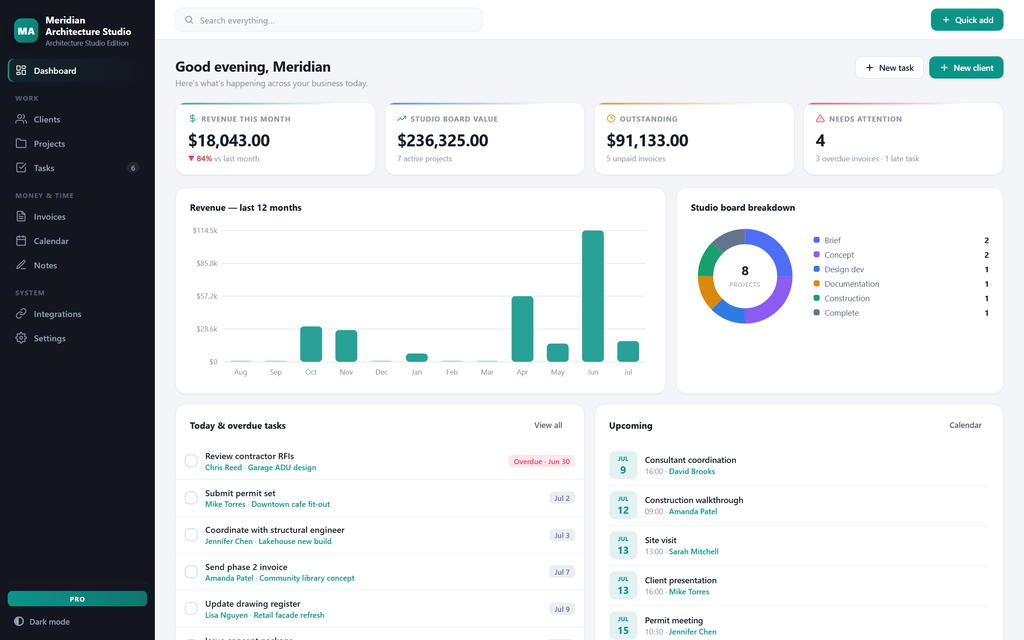Click the search magnifier icon

coord(189,20)
